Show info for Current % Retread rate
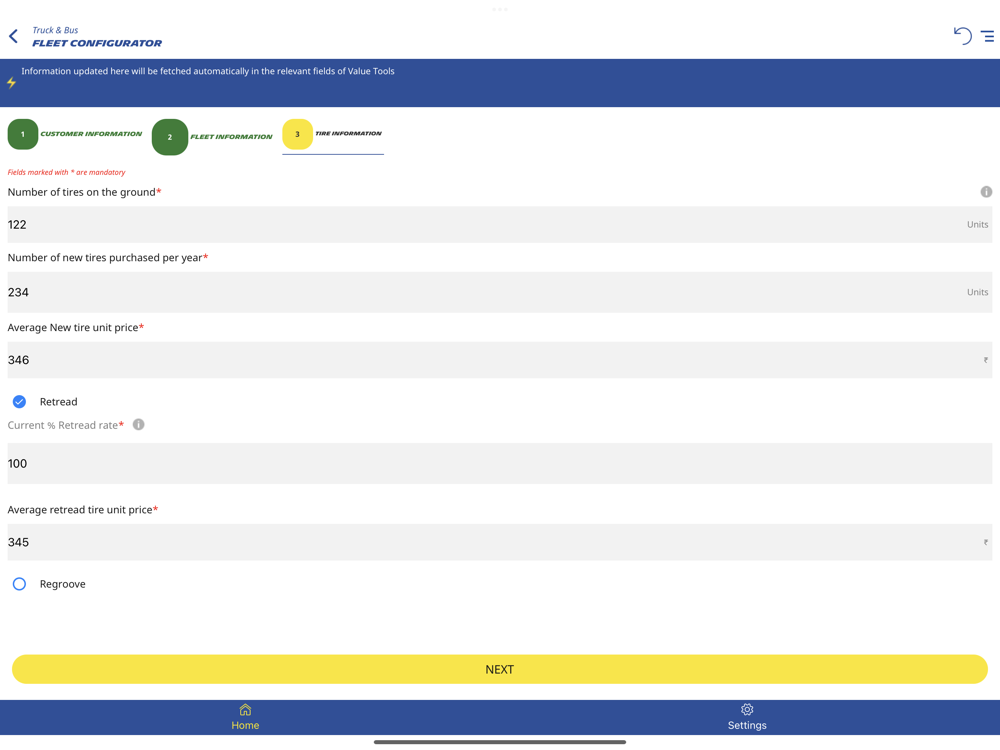Screen dimensions: 1000x750 click(138, 425)
